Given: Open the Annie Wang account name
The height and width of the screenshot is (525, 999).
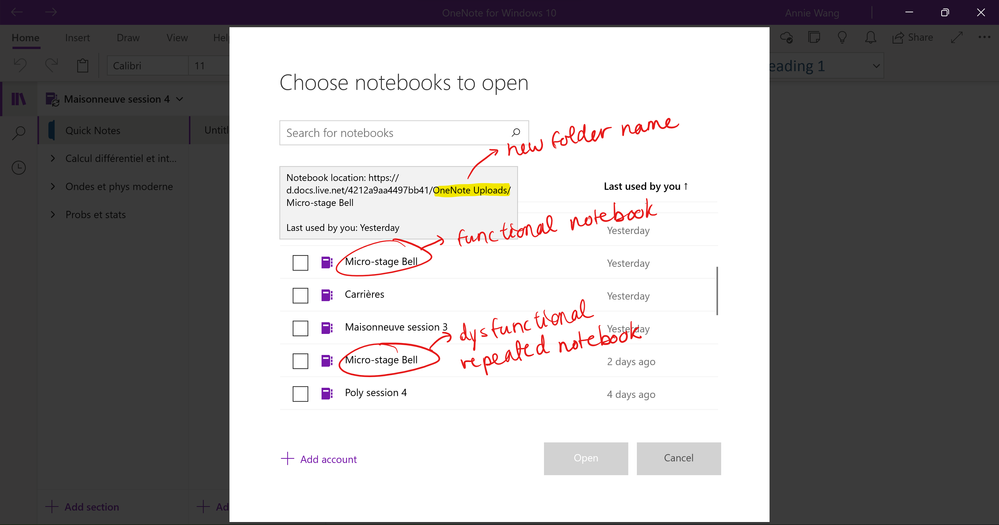Looking at the screenshot, I should (812, 13).
